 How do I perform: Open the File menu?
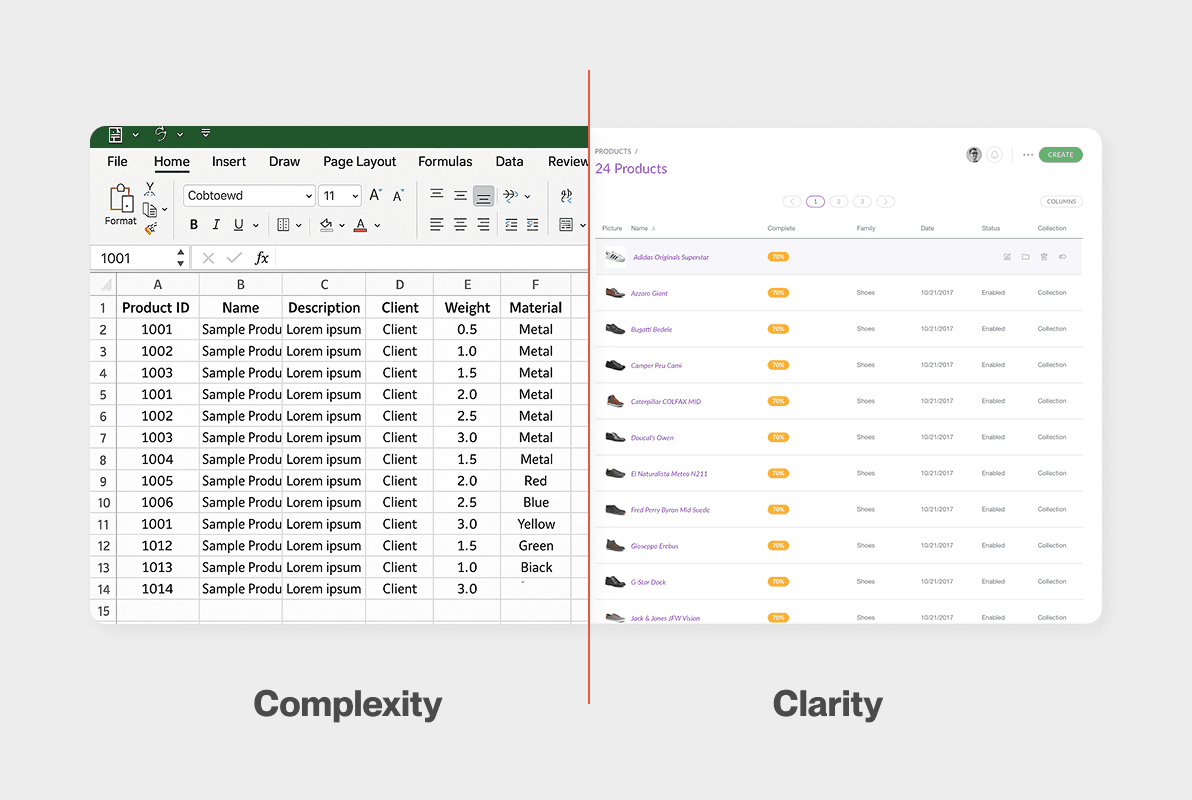[117, 161]
